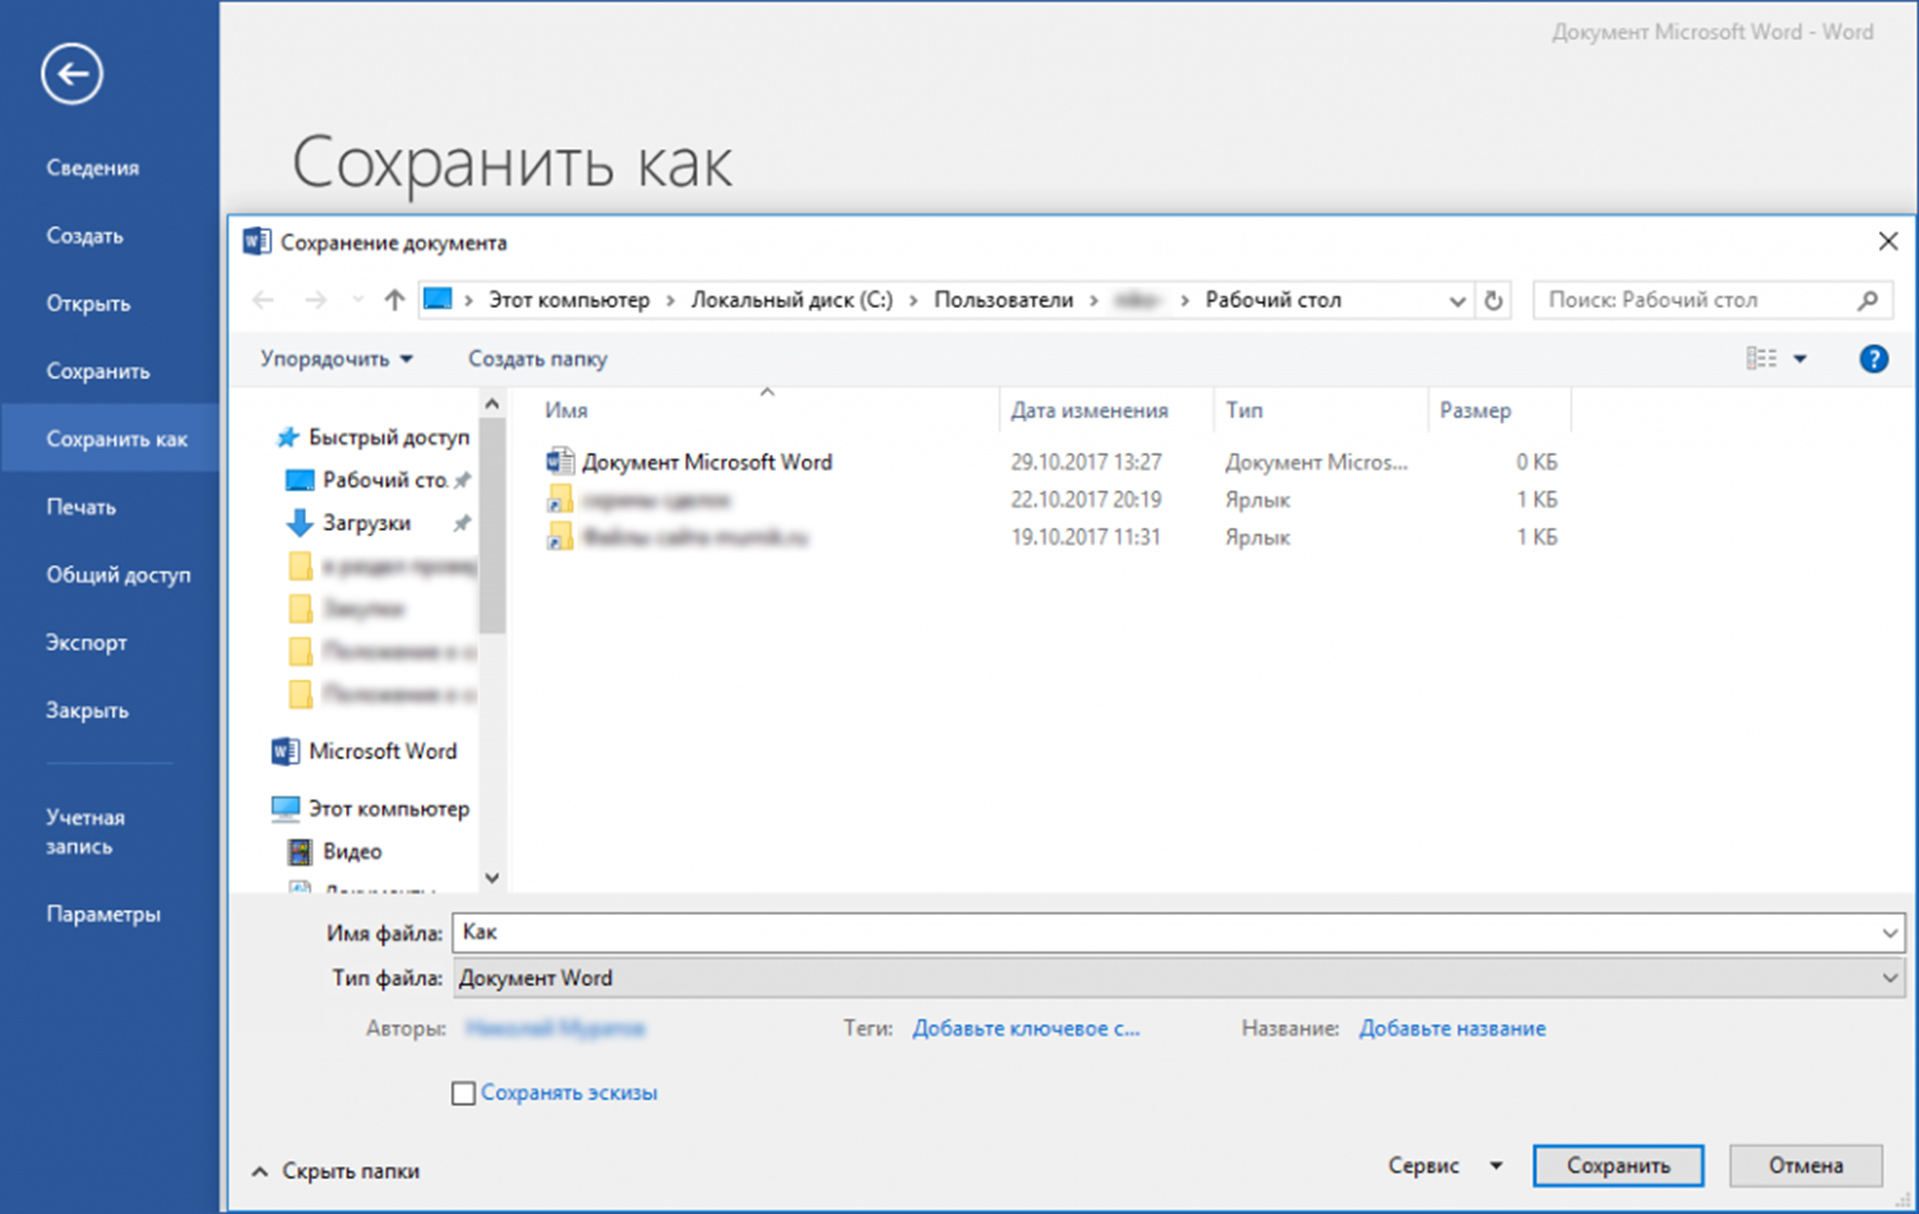This screenshot has height=1214, width=1919.
Task: Change the file view layout icon
Action: tap(1761, 358)
